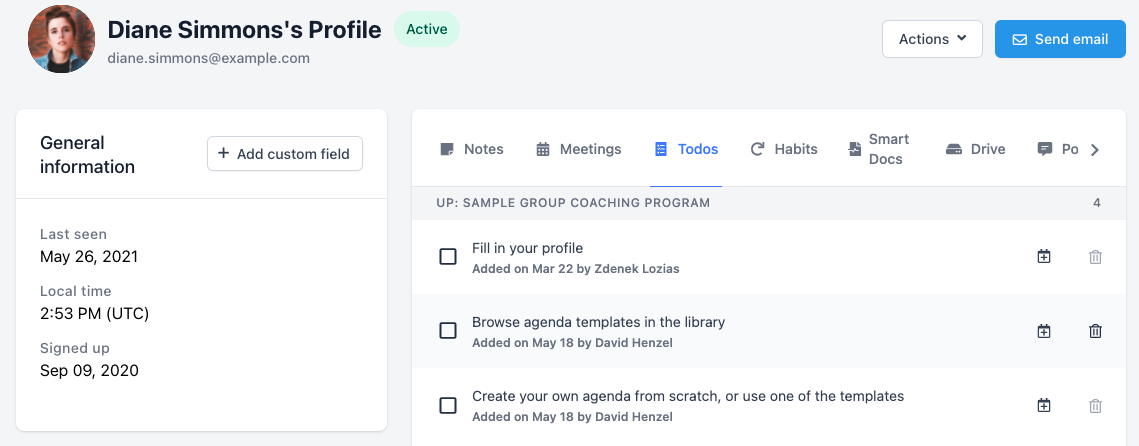Viewport: 1139px width, 446px height.
Task: Mark 'Create your own agenda from scratch' done
Action: click(x=448, y=405)
